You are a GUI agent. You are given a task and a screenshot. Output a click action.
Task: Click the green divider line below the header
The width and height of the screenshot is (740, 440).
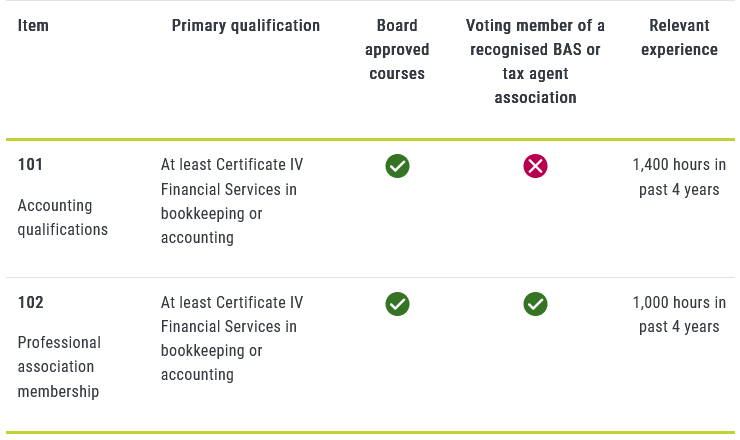[370, 139]
